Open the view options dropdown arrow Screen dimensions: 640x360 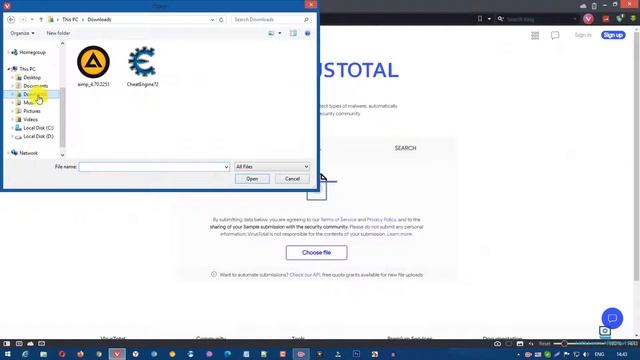(x=280, y=33)
